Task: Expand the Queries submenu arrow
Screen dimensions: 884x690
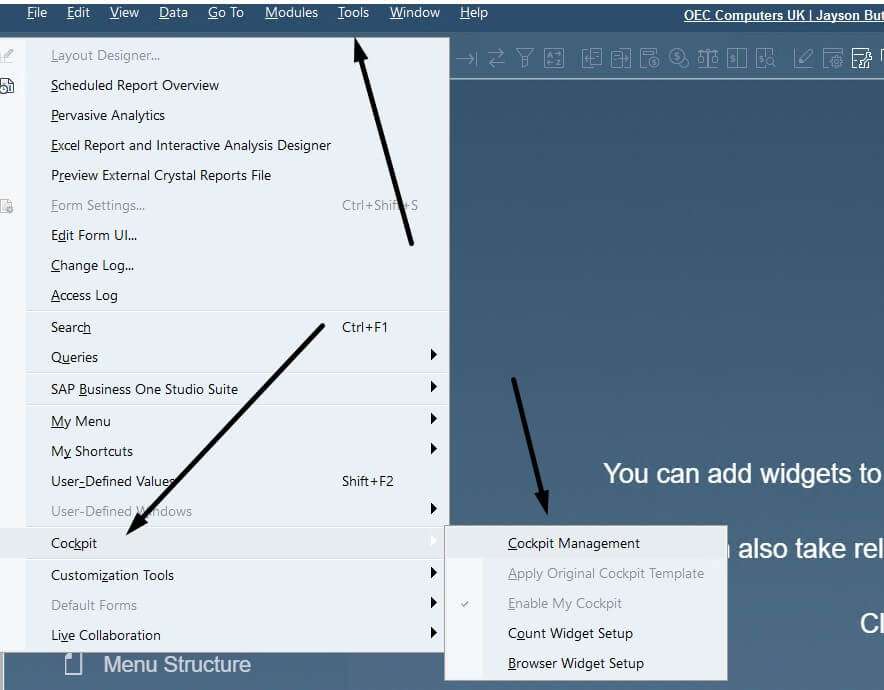Action: pos(434,355)
